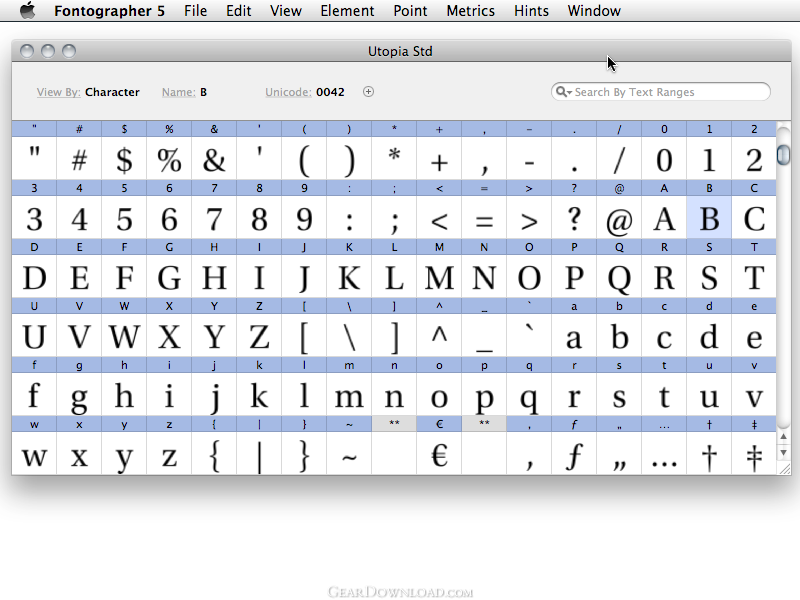Select the highlighted glyph cell B

[x=709, y=217]
